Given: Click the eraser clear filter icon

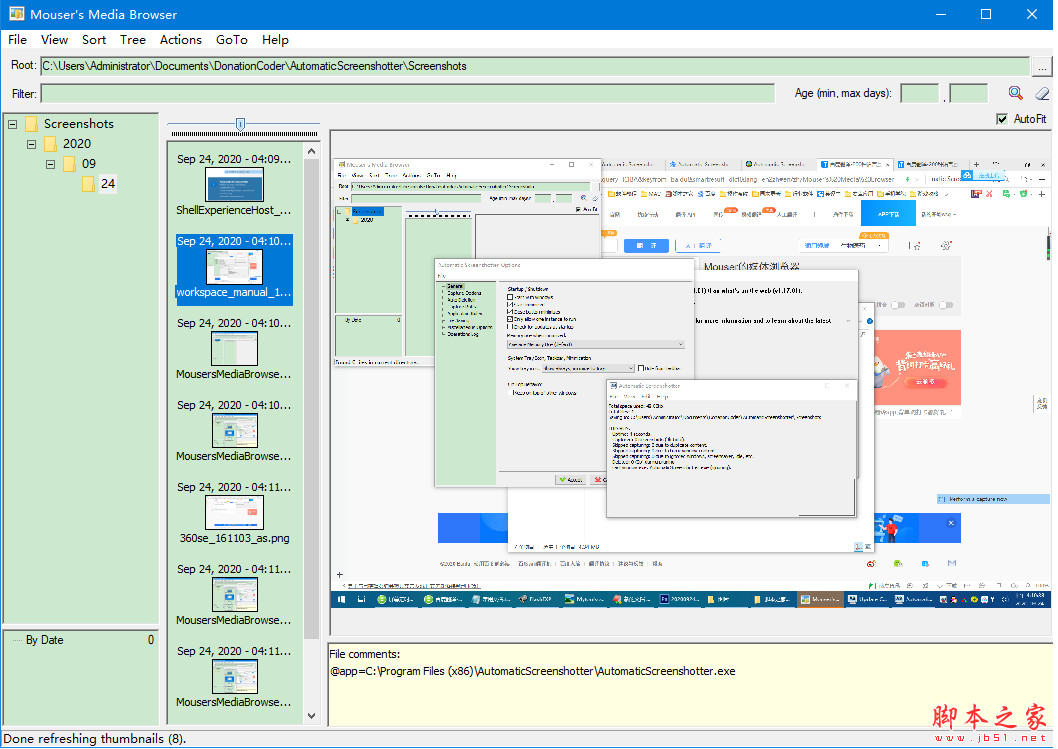Looking at the screenshot, I should coord(1041,93).
